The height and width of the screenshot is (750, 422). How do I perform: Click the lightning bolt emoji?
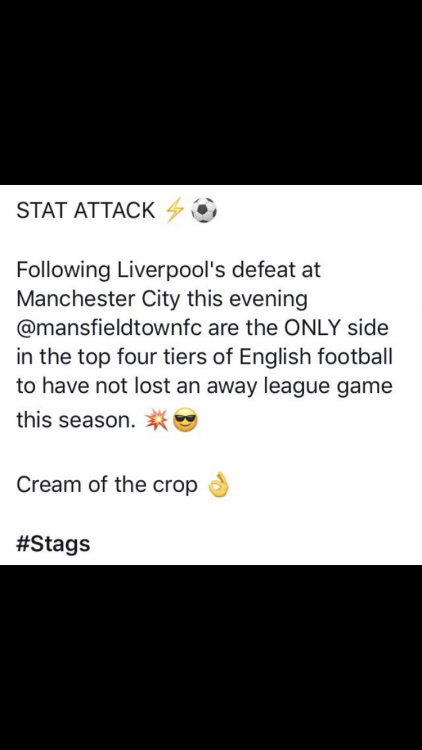[x=173, y=210]
